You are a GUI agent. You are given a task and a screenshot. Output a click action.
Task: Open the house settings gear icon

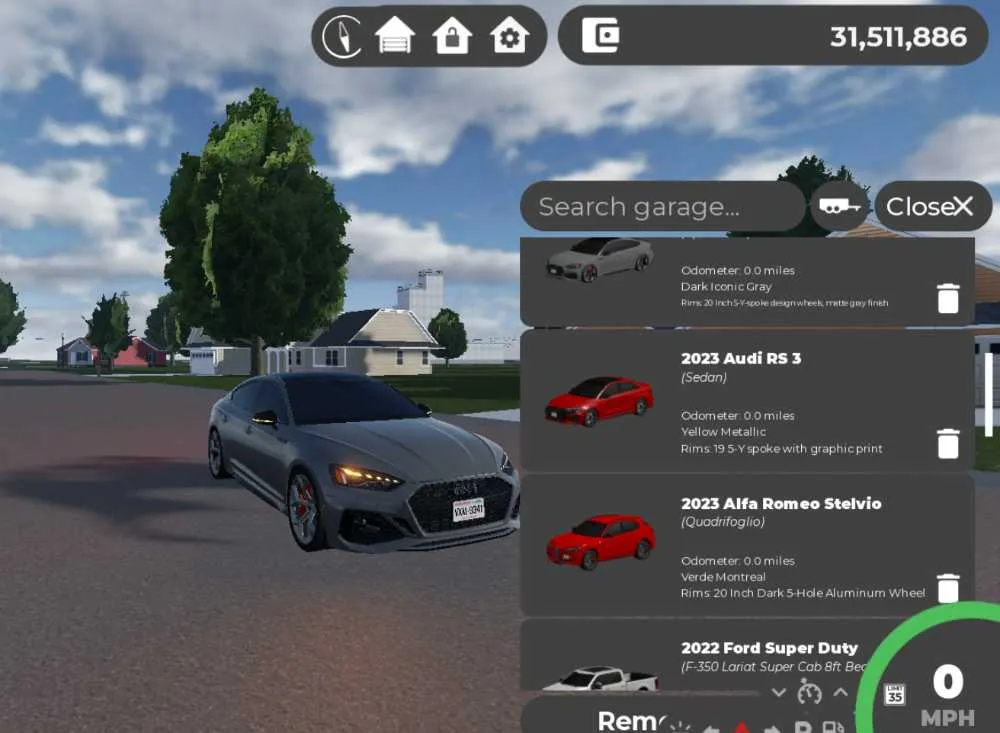509,34
